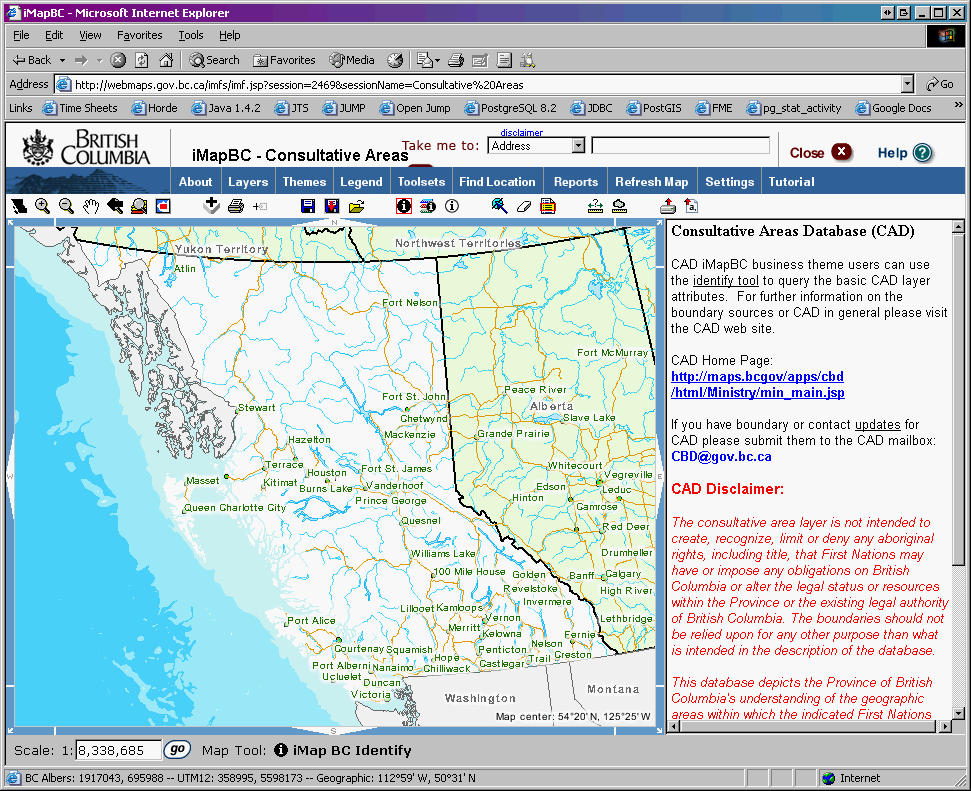971x791 pixels.
Task: Click the add layer plus icon
Action: (211, 206)
